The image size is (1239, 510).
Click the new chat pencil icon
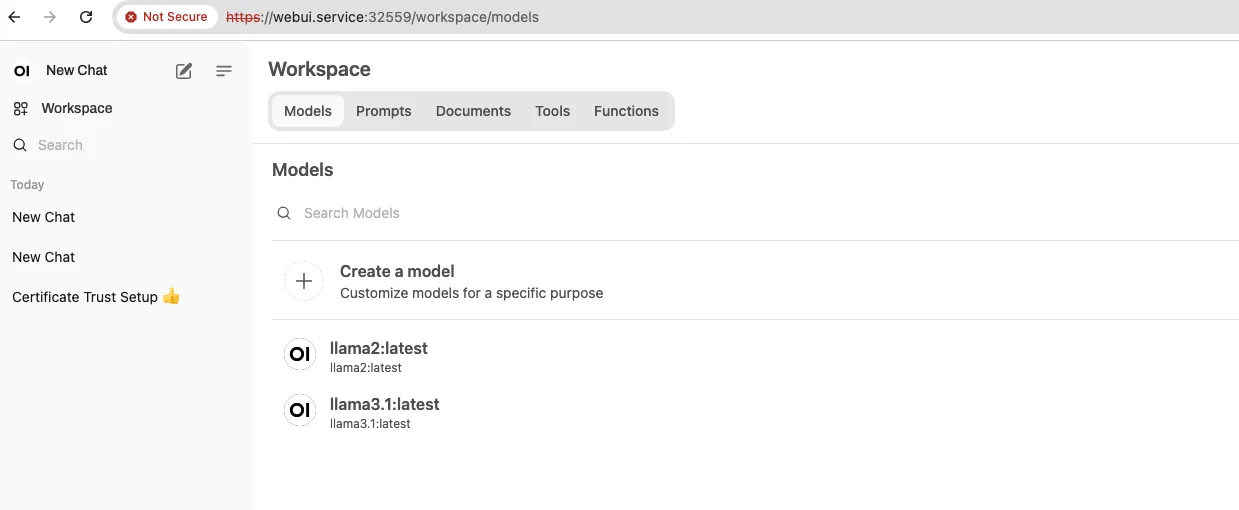184,71
